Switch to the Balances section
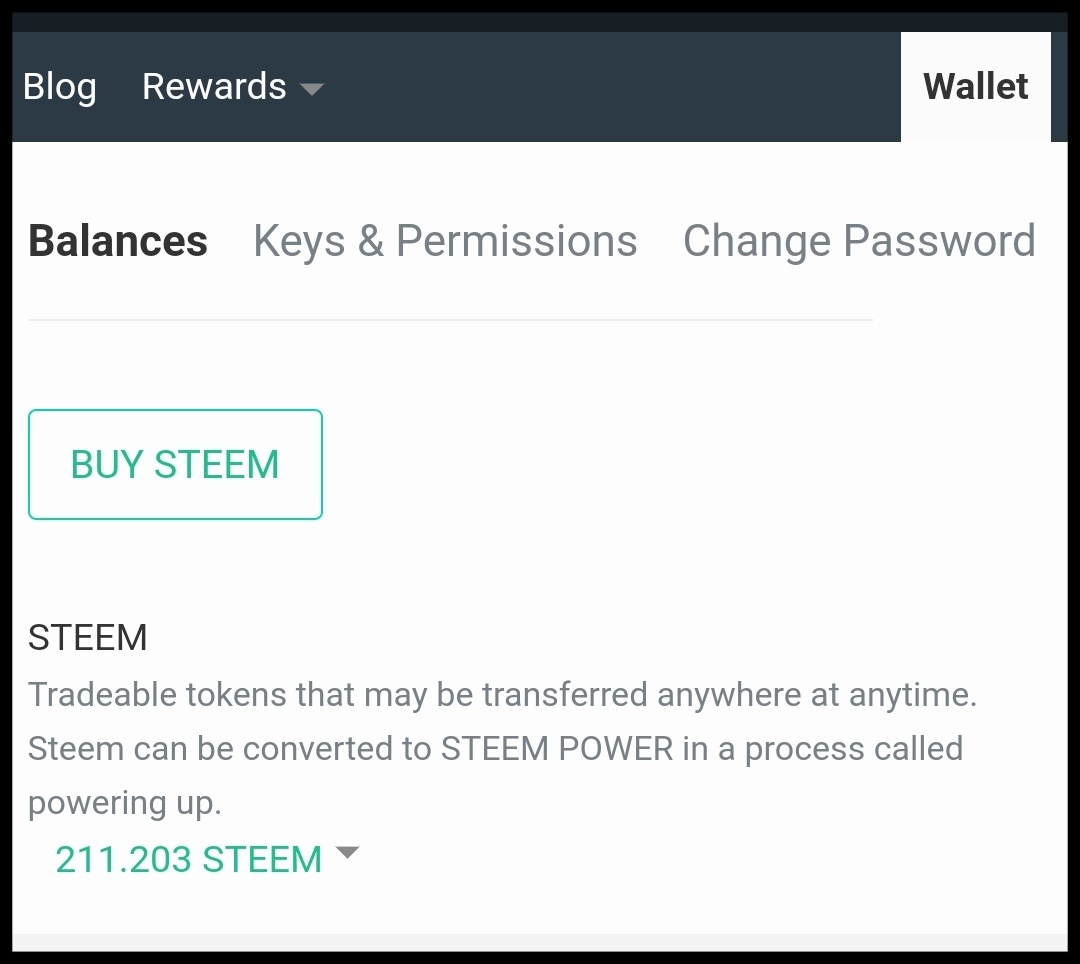 (x=118, y=241)
